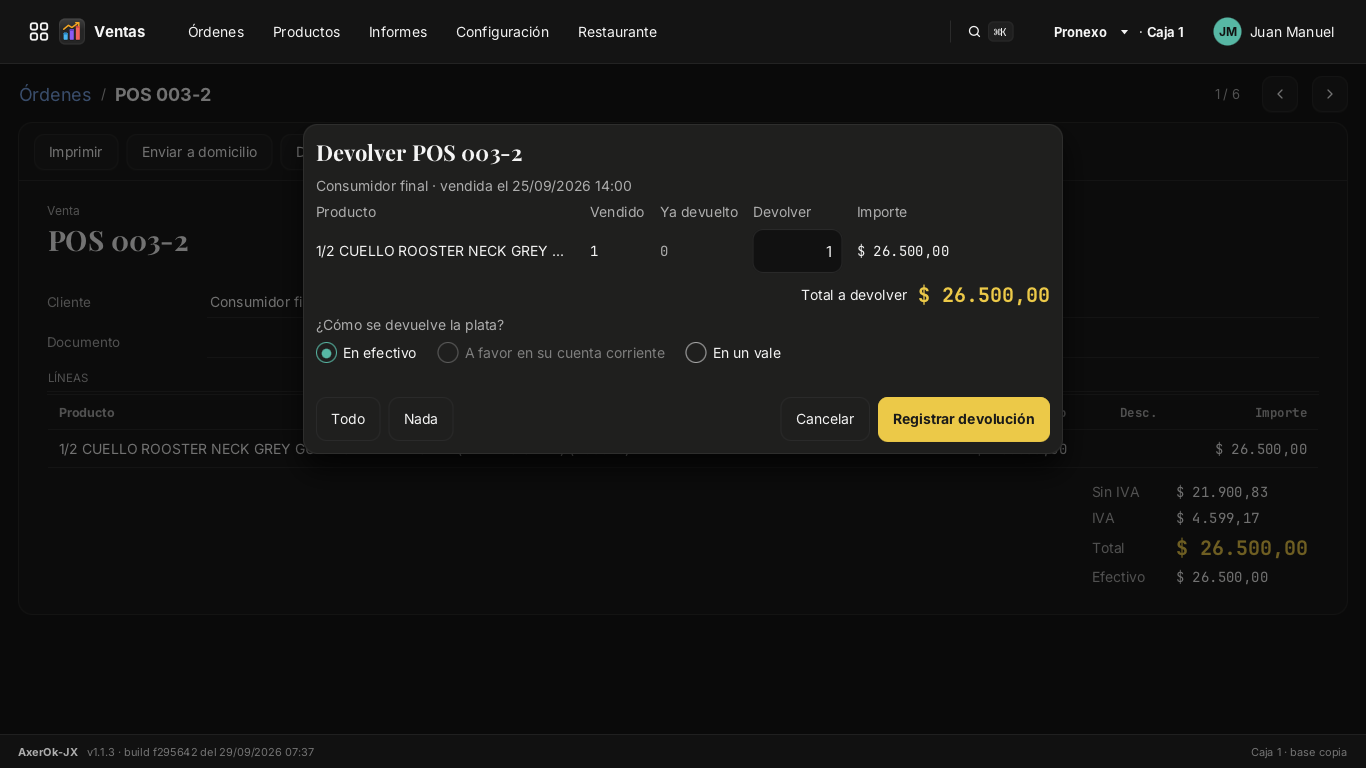Click the AxerOk-JX version text in footer
The image size is (1366, 768).
coord(166,752)
